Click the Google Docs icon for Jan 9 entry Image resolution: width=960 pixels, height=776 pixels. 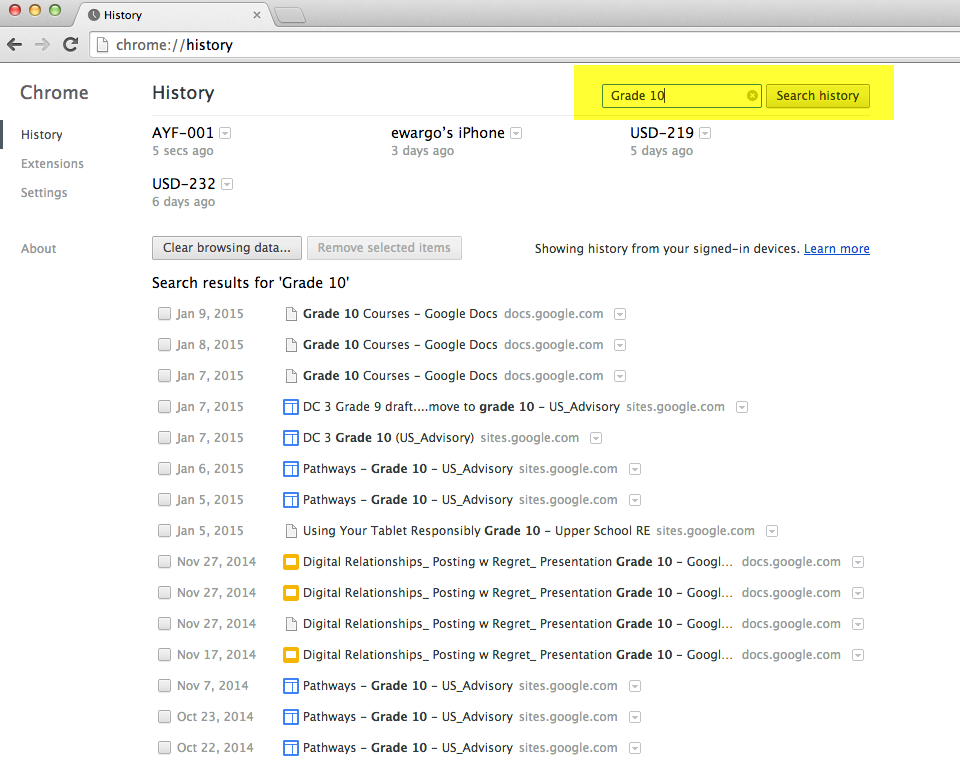point(291,314)
